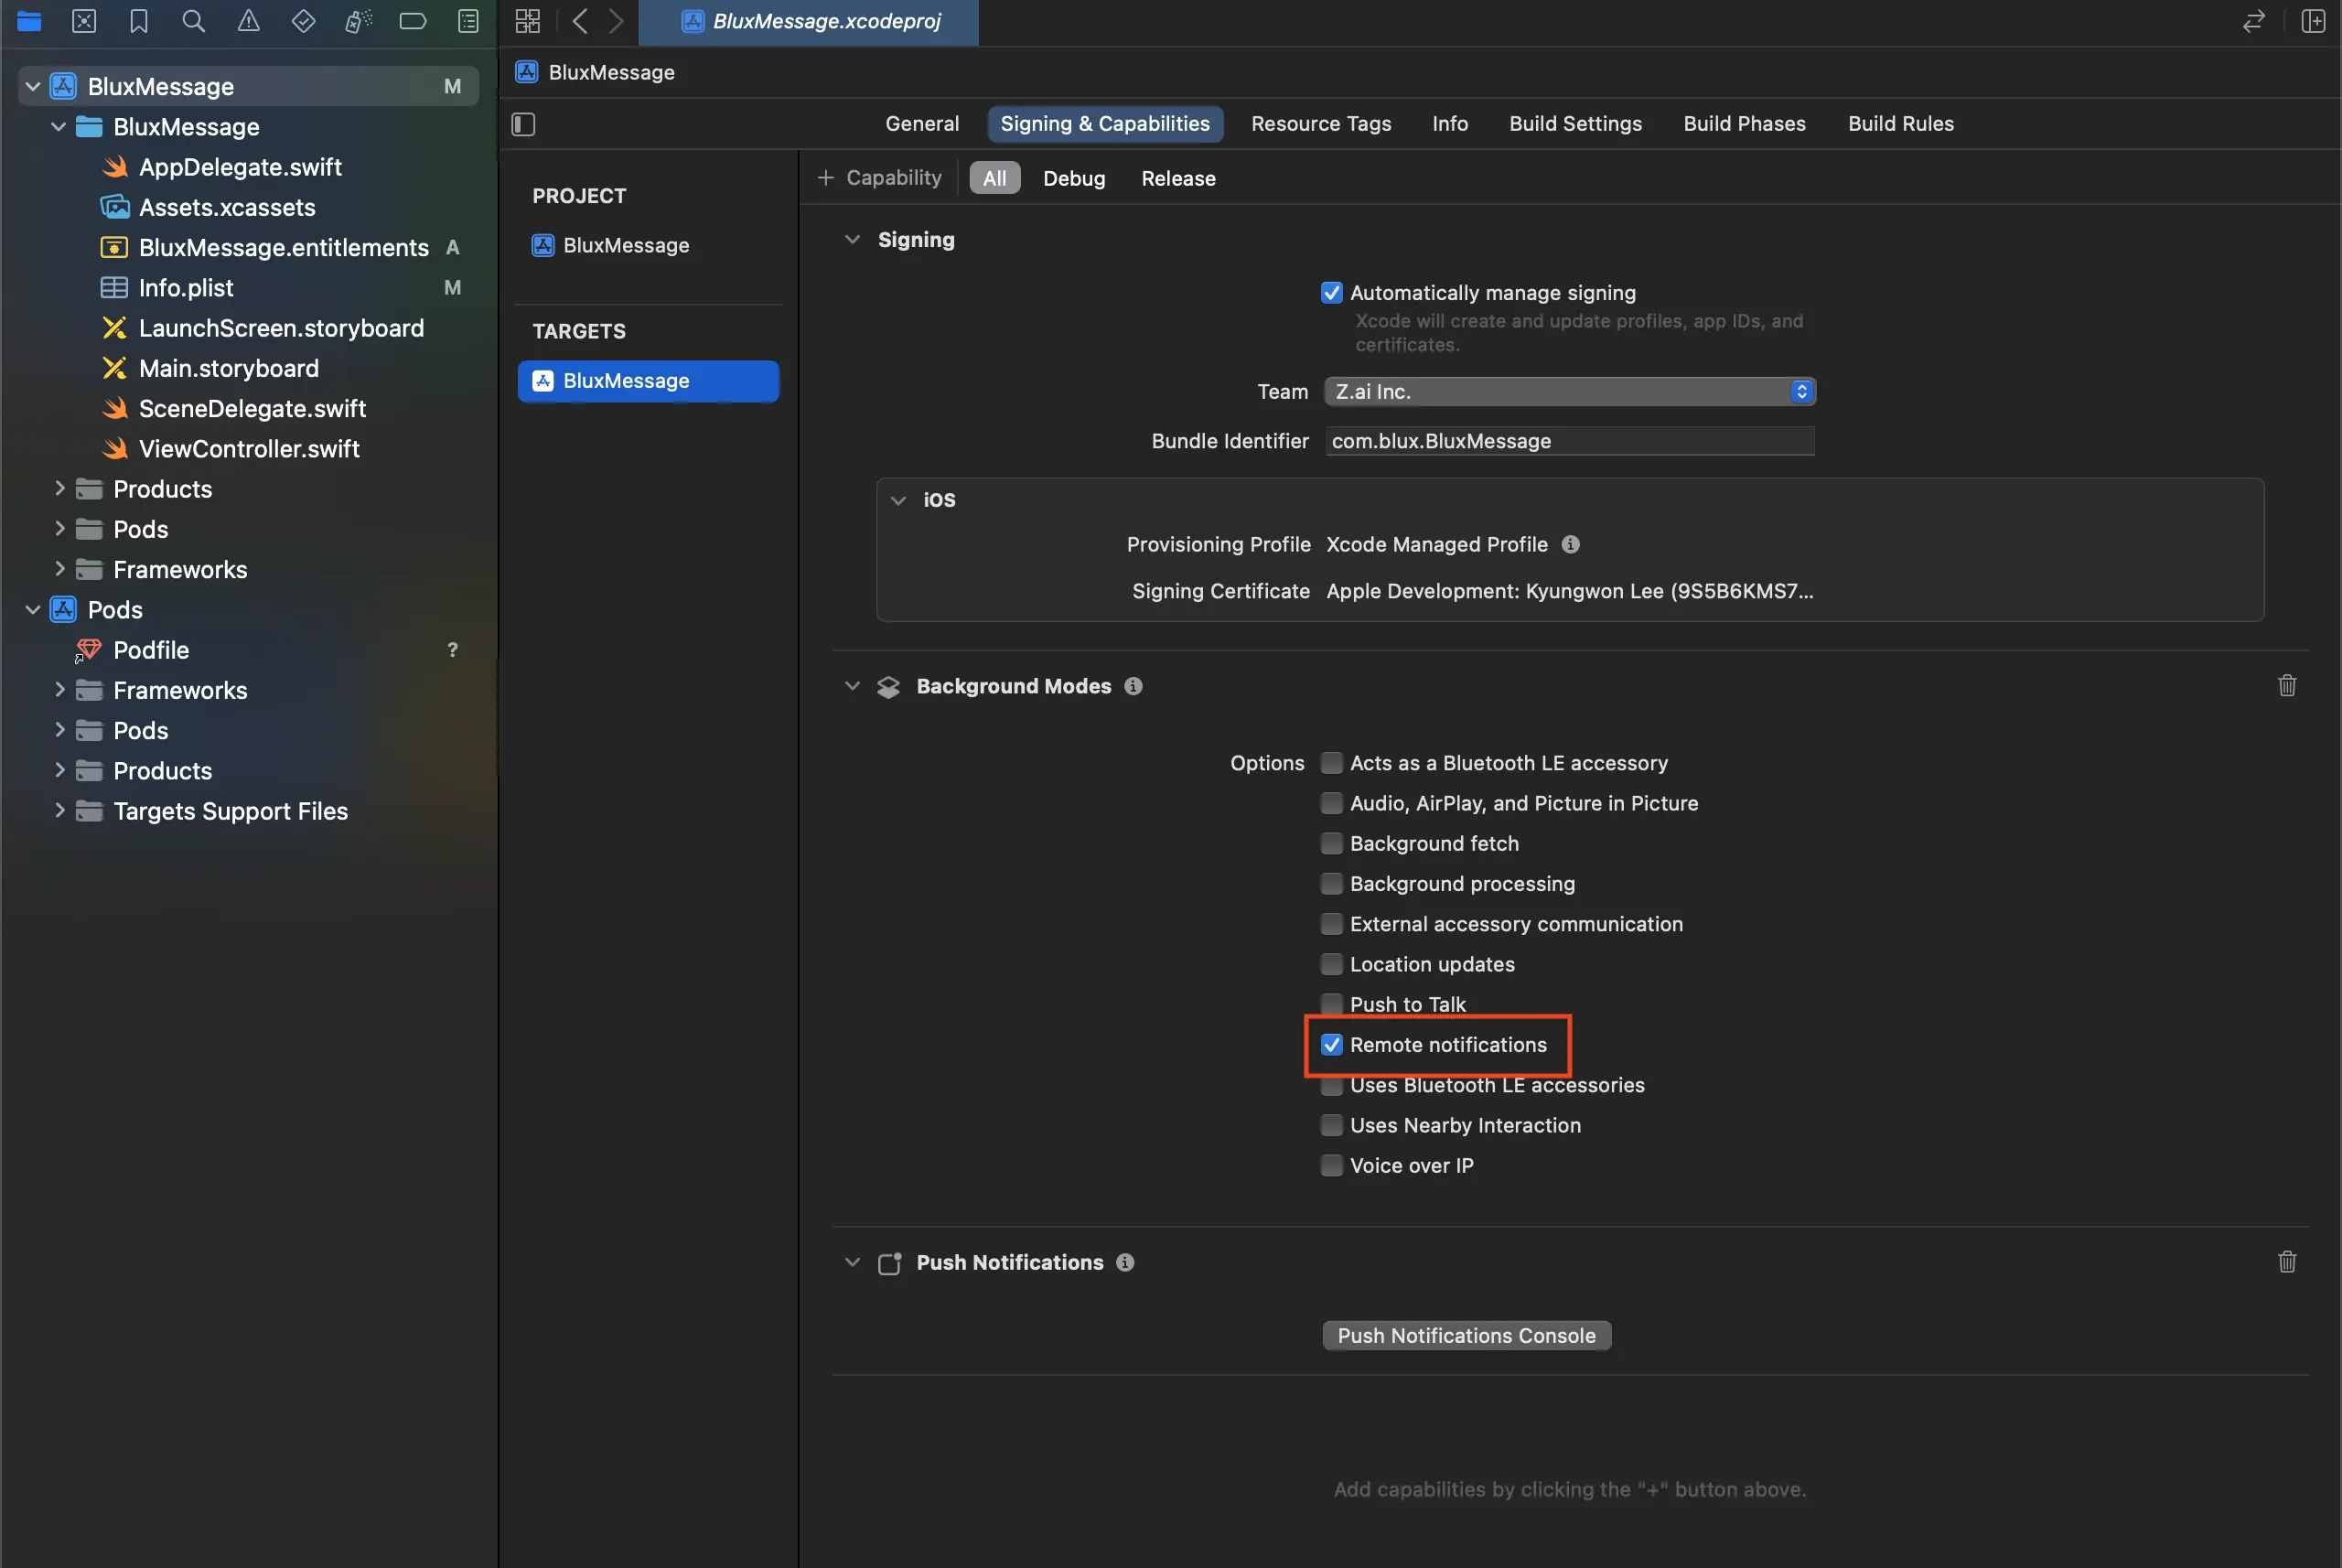The height and width of the screenshot is (1568, 2342).
Task: Collapse the Pods project in navigator
Action: pos(33,610)
